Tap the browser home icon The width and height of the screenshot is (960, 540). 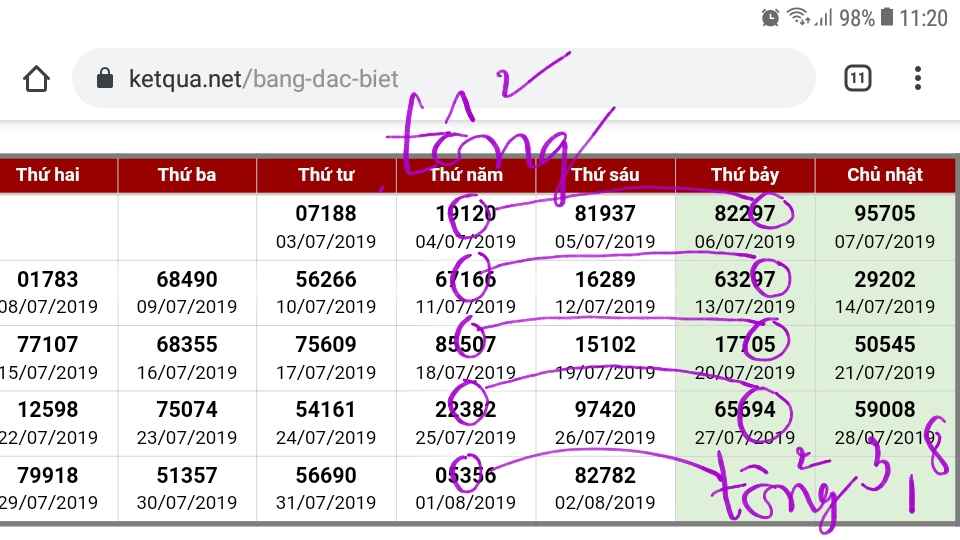tap(36, 78)
